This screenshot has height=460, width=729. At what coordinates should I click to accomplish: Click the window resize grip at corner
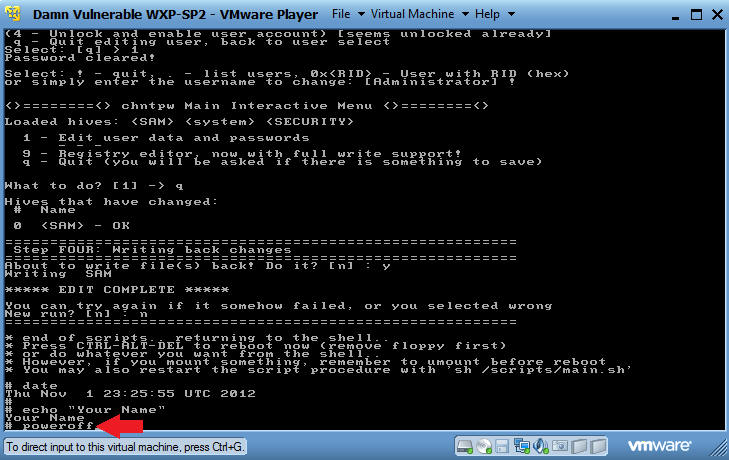(719, 449)
